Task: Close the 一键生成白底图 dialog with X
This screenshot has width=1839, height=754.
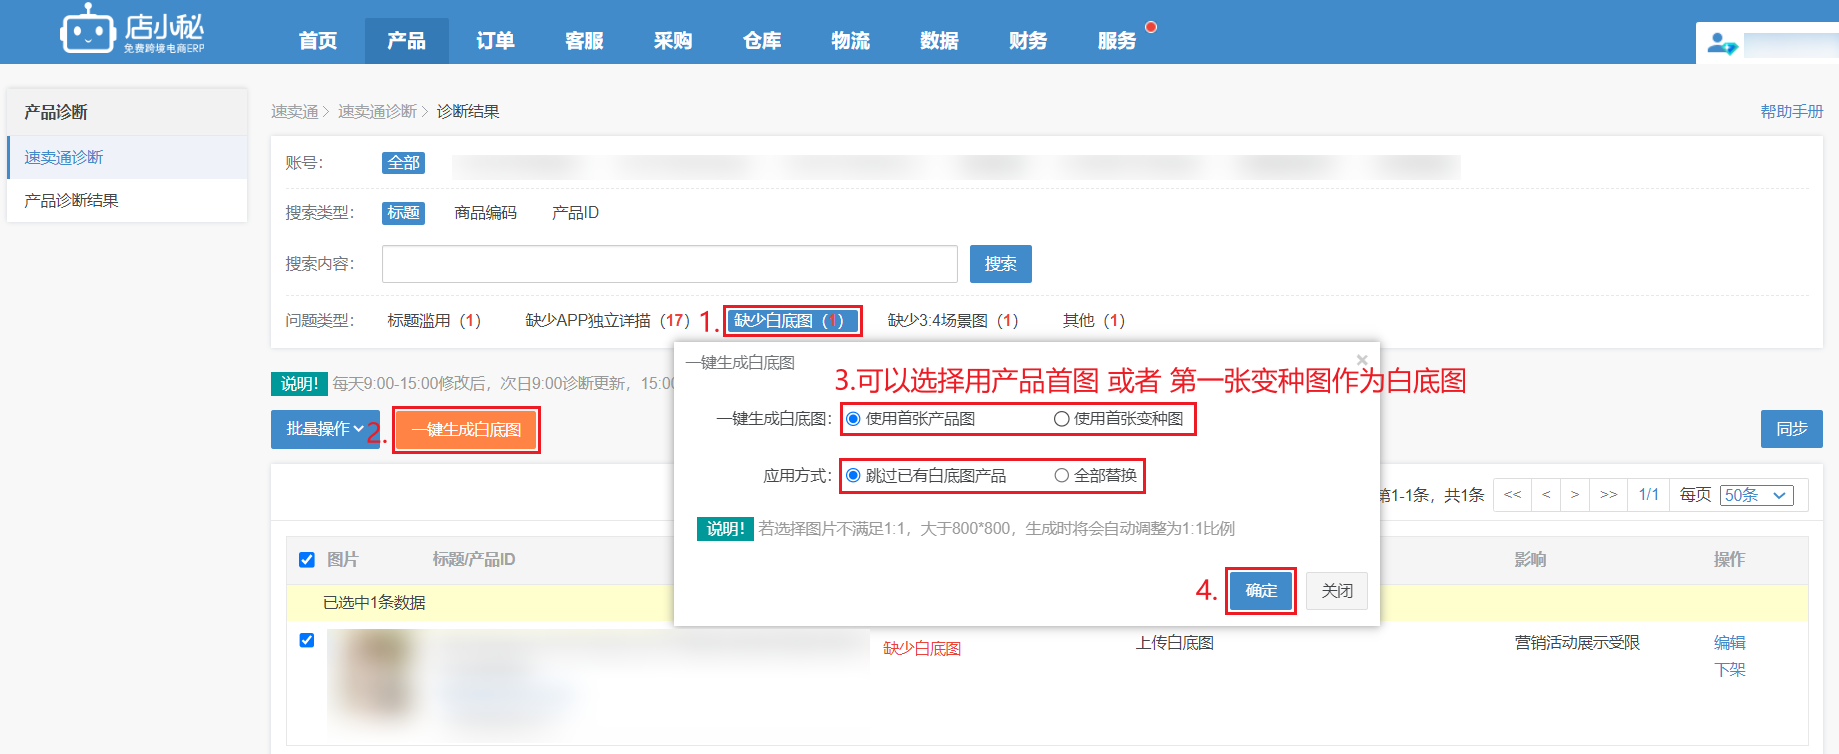Action: (1361, 360)
